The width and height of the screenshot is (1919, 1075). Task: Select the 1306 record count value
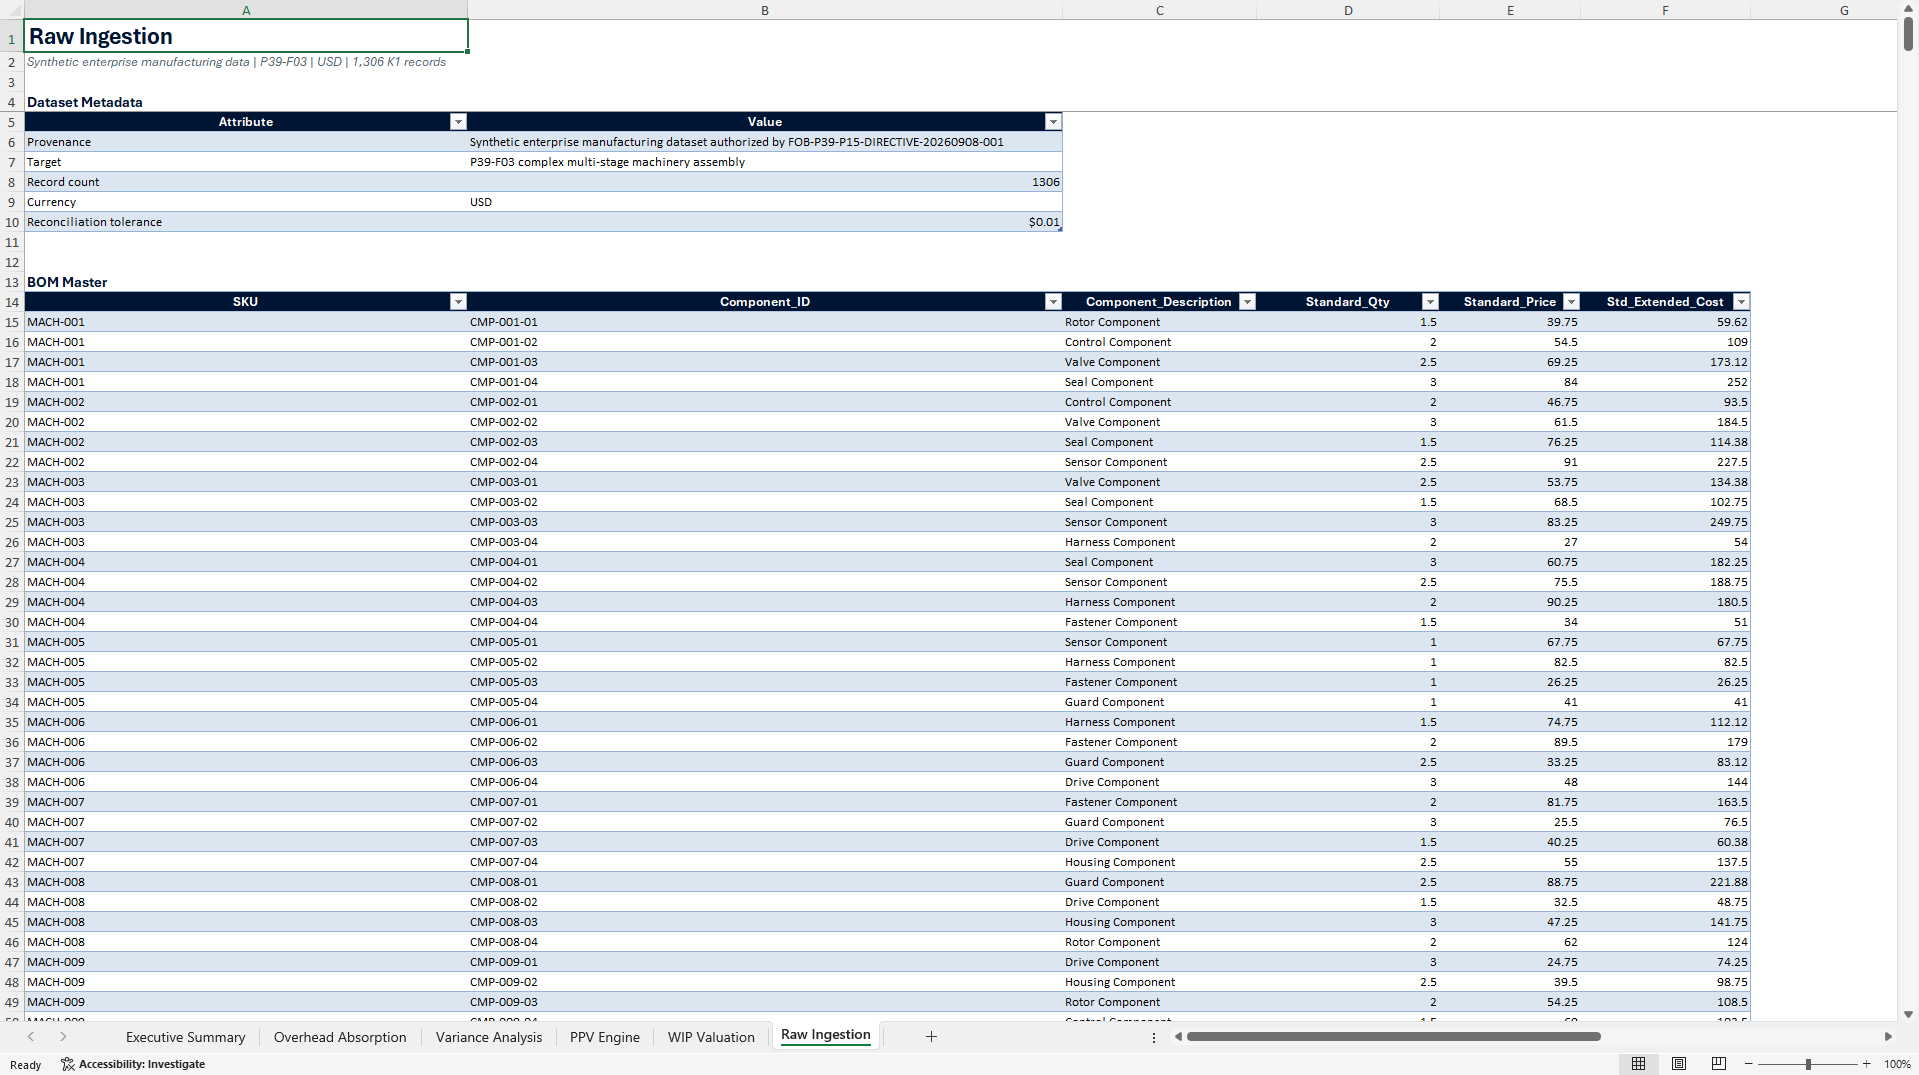pyautogui.click(x=765, y=182)
